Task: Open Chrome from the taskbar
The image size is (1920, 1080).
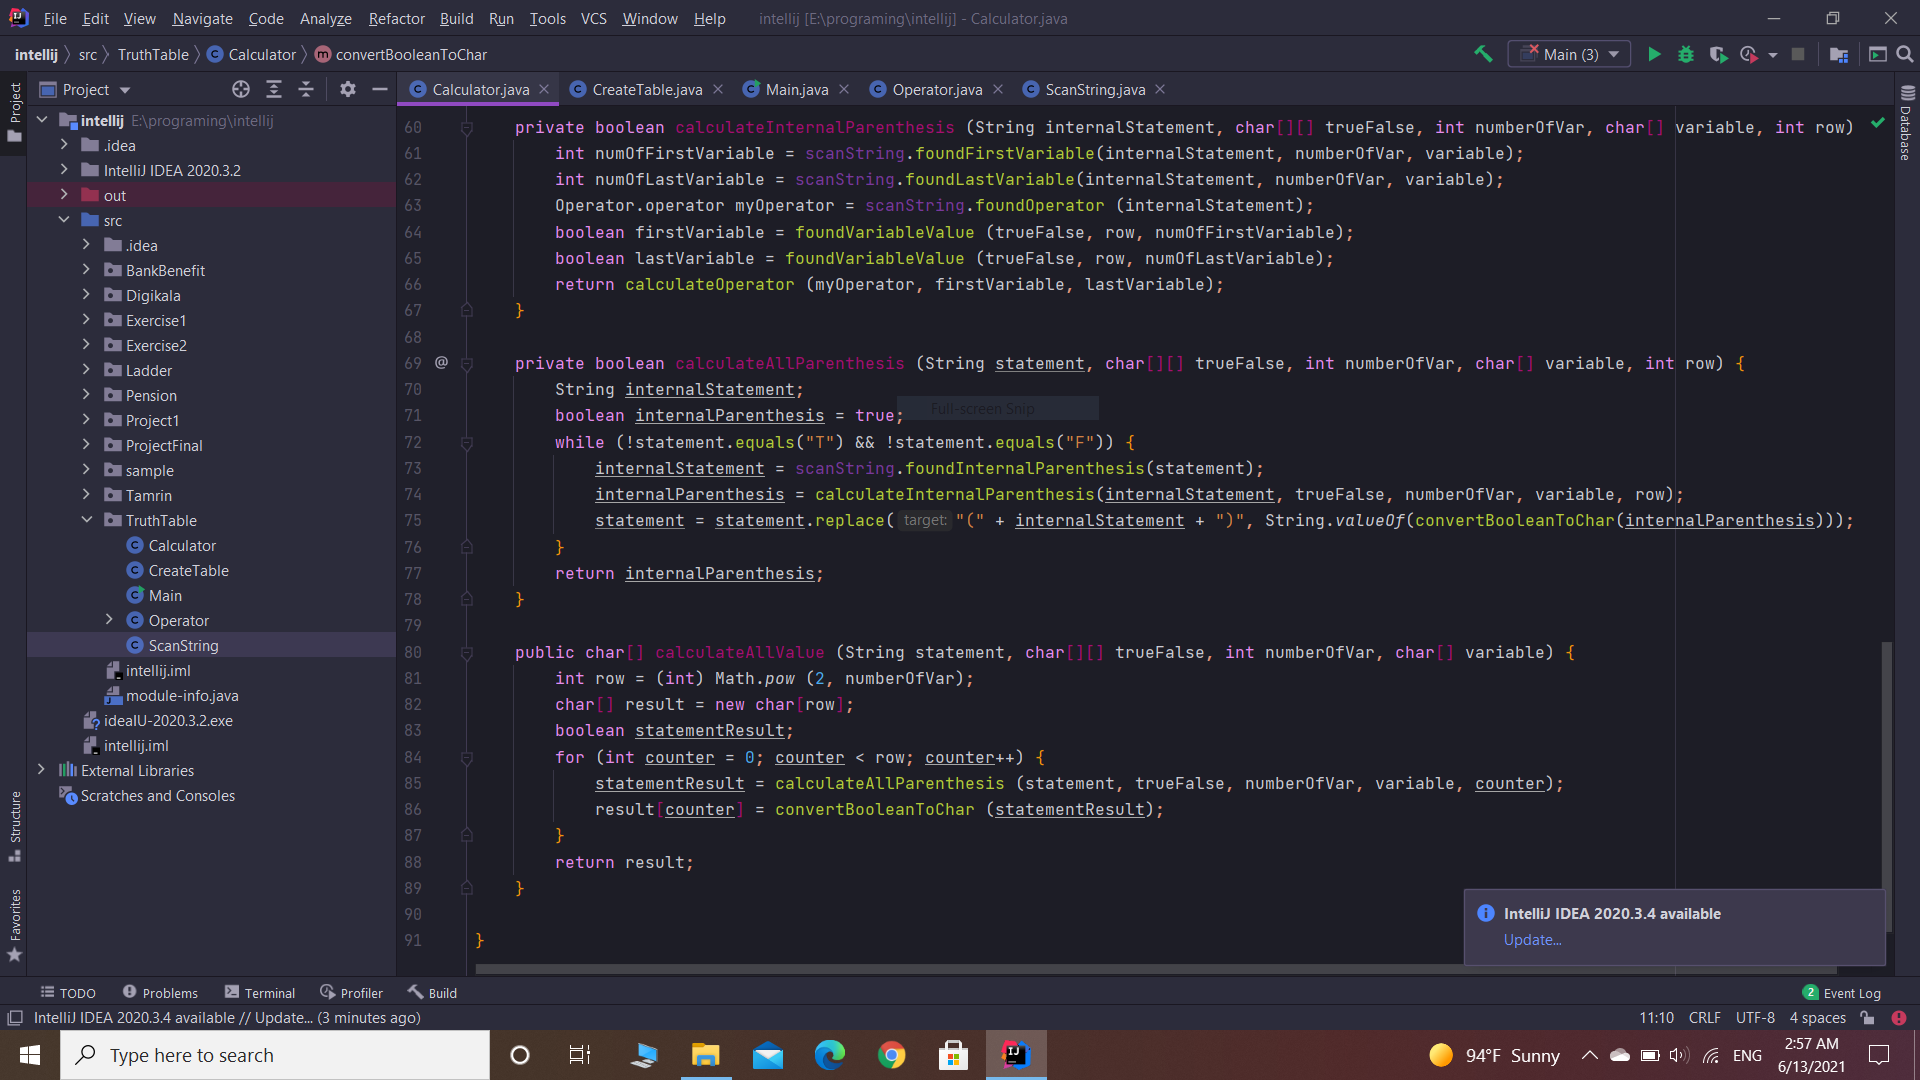Action: [x=891, y=1055]
